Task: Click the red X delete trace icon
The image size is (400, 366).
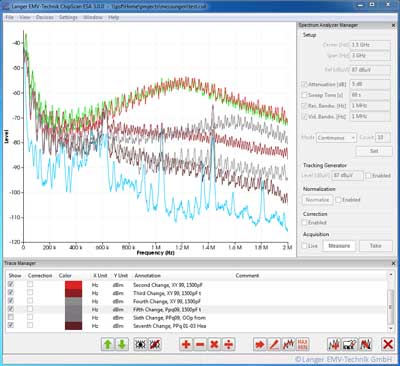Action: pyautogui.click(x=388, y=344)
